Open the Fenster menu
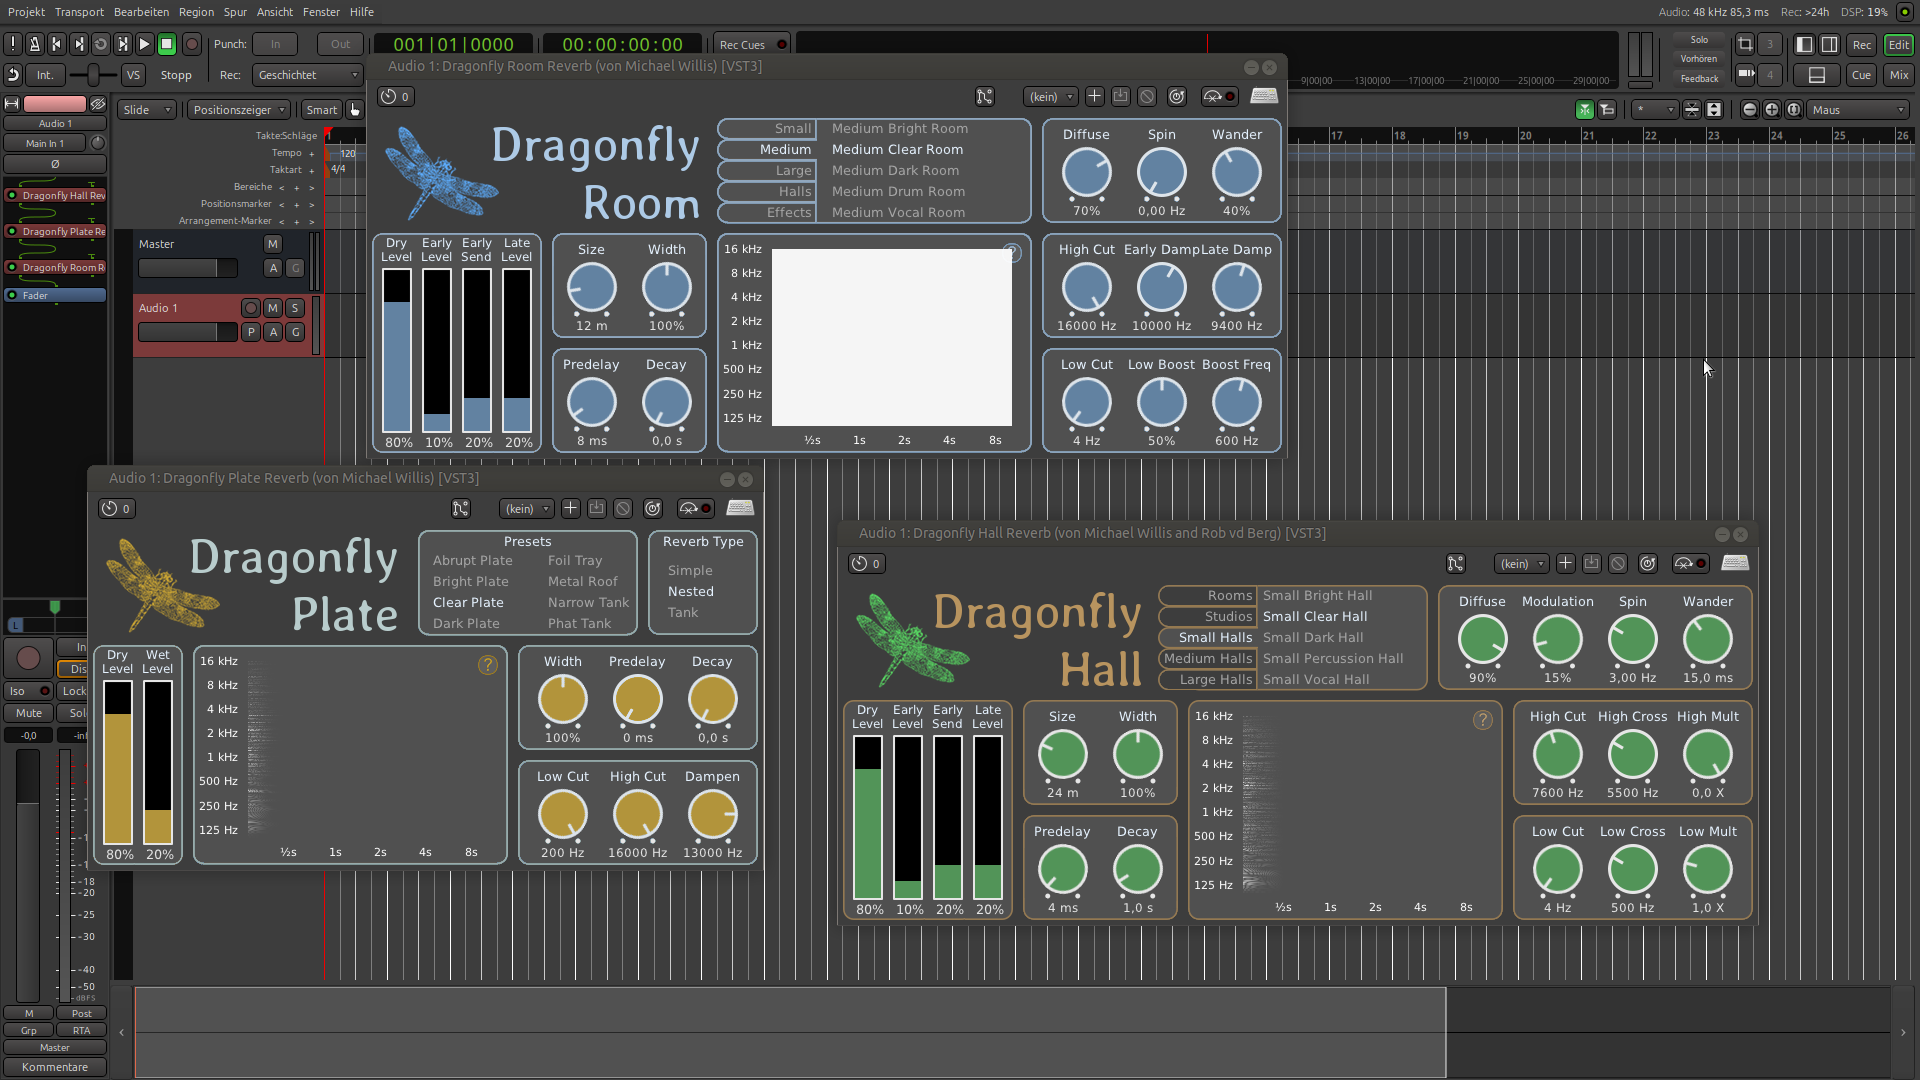 (x=321, y=12)
